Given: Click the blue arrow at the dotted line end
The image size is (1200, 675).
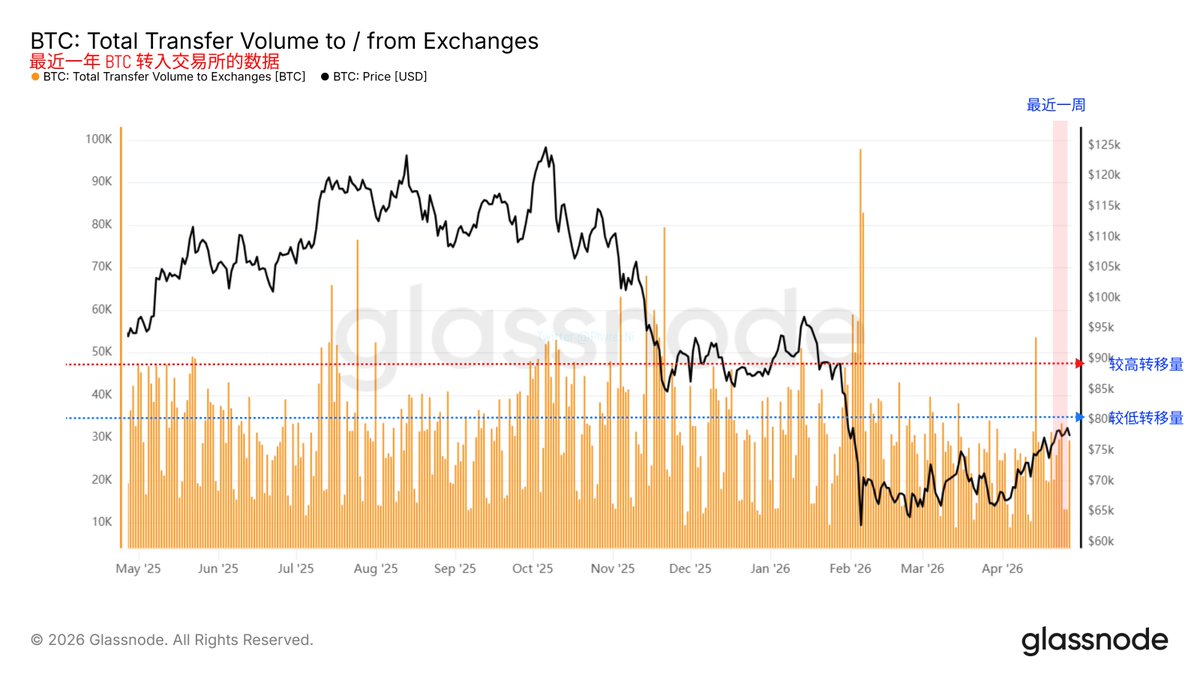Looking at the screenshot, I should point(1079,417).
